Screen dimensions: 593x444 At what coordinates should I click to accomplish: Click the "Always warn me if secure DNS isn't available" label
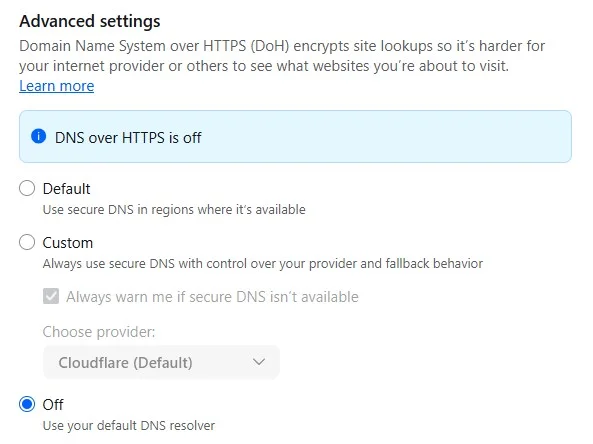pos(212,297)
